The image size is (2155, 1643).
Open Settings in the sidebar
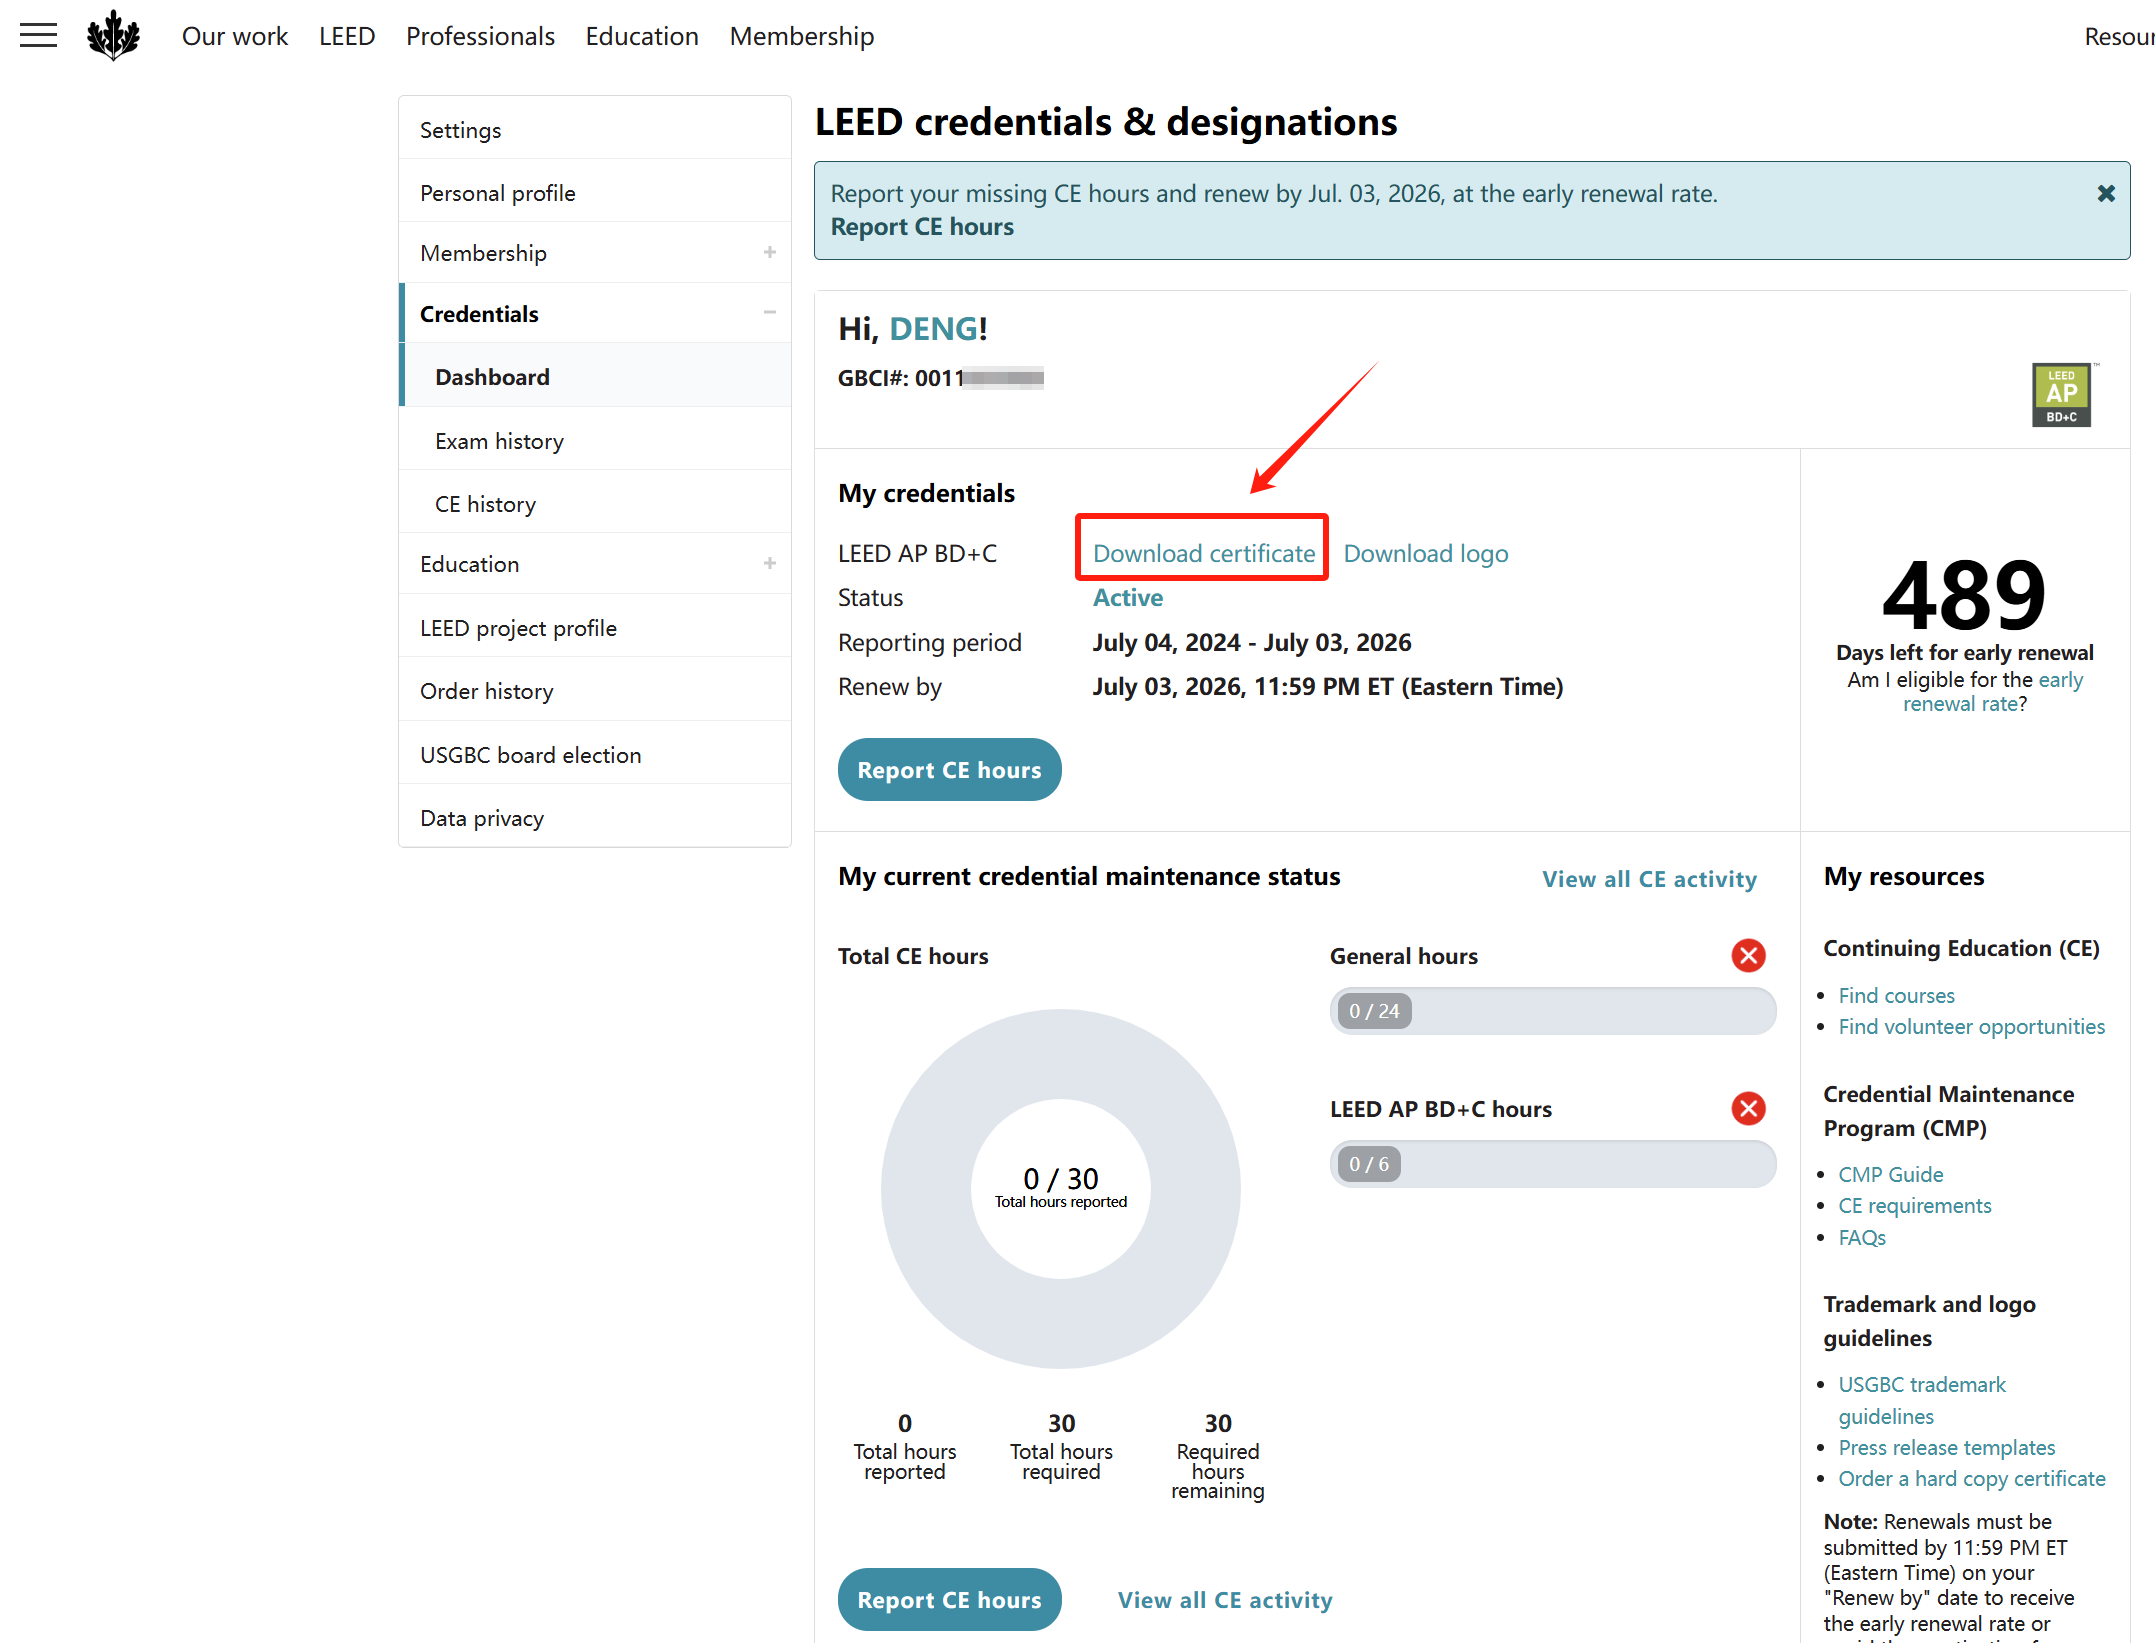click(595, 130)
